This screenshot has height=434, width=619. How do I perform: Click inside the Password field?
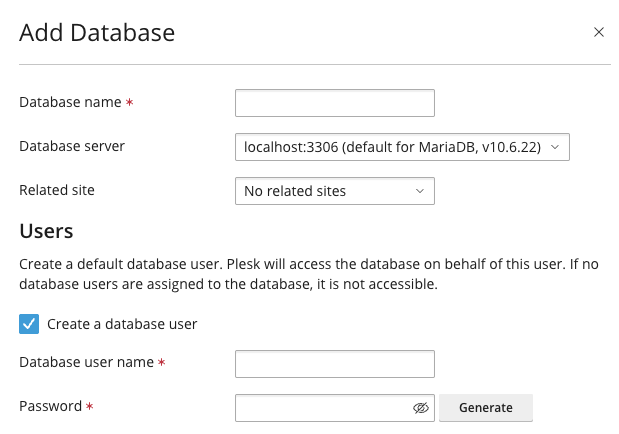(323, 408)
